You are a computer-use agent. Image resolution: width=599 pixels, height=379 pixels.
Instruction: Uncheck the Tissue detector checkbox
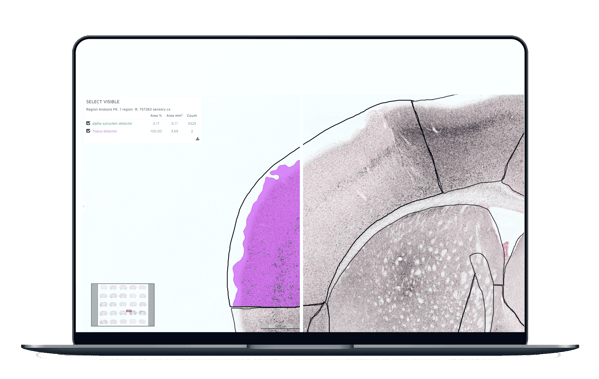pos(88,131)
